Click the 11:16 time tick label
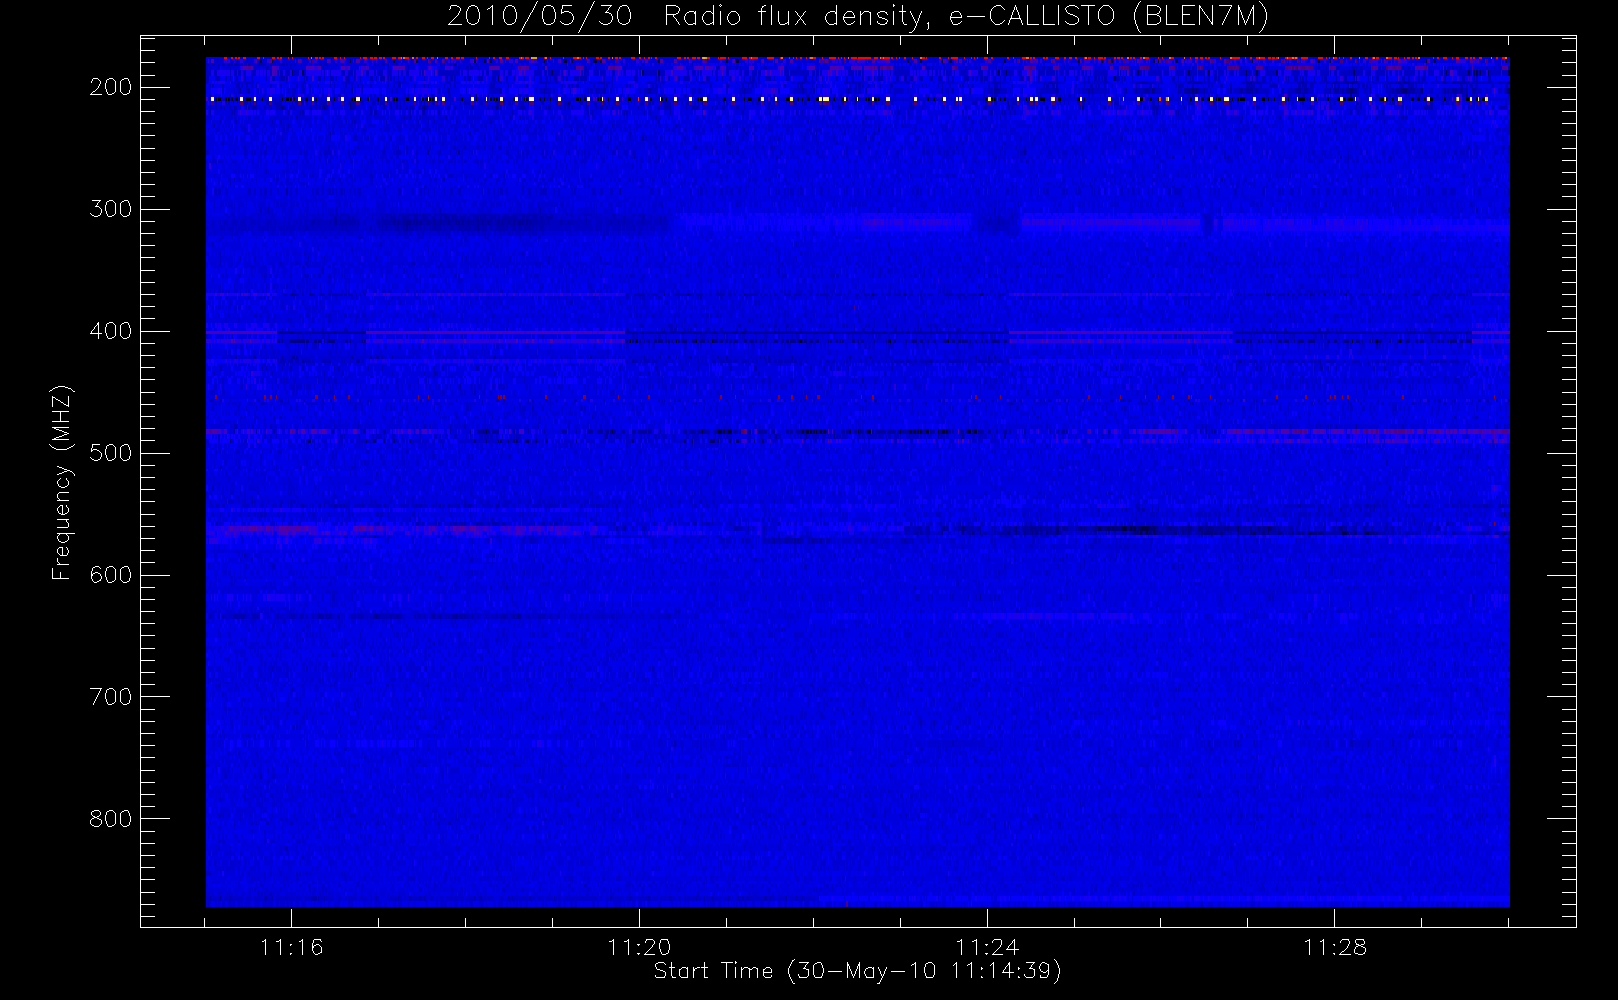 (291, 947)
